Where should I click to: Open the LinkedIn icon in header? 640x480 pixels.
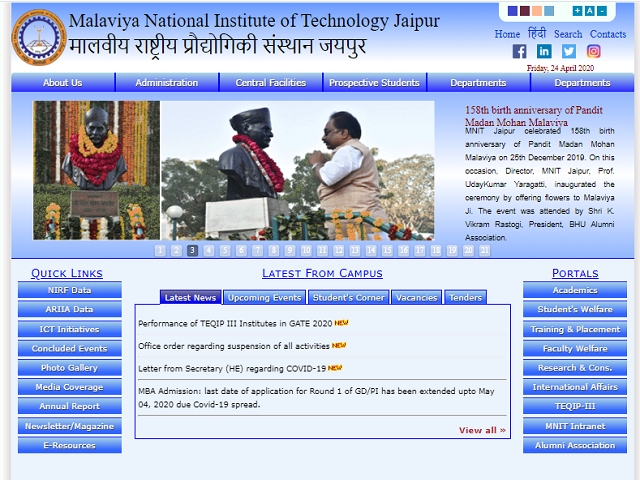point(544,51)
